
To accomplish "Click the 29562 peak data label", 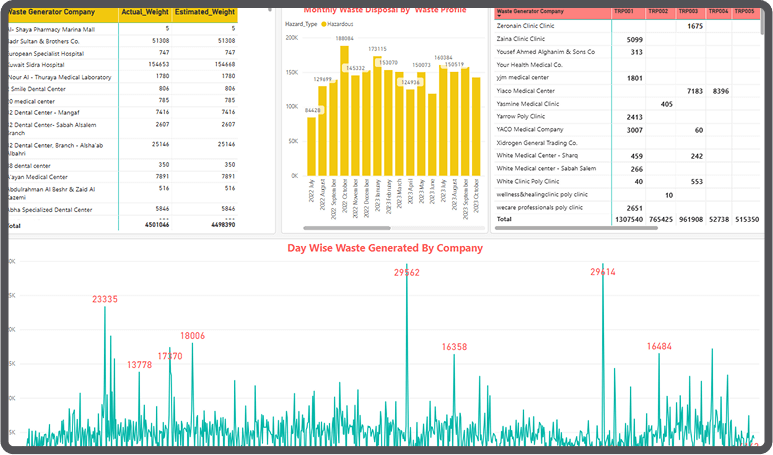I will click(407, 272).
